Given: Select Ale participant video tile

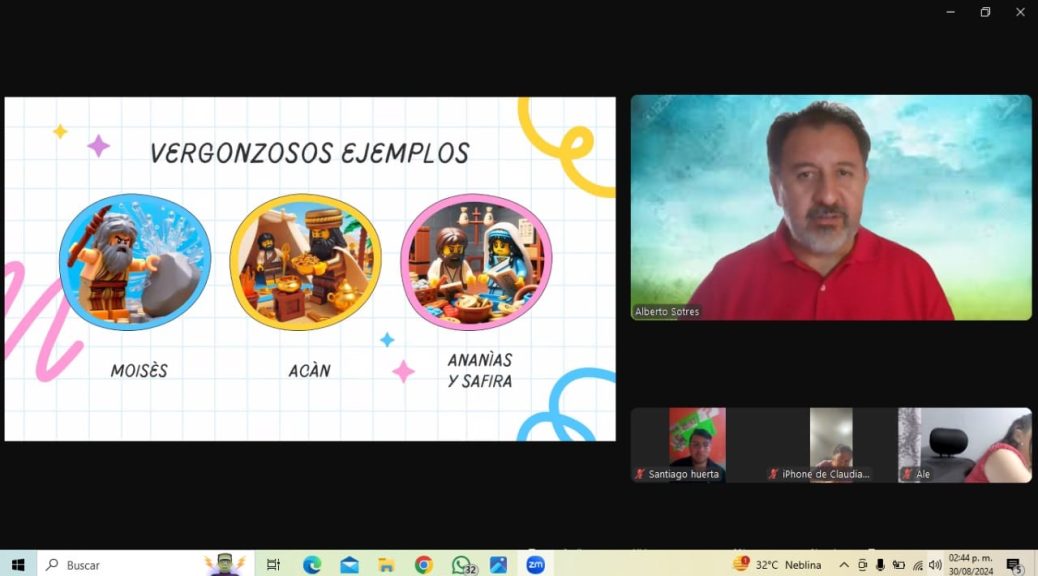Looking at the screenshot, I should (965, 445).
